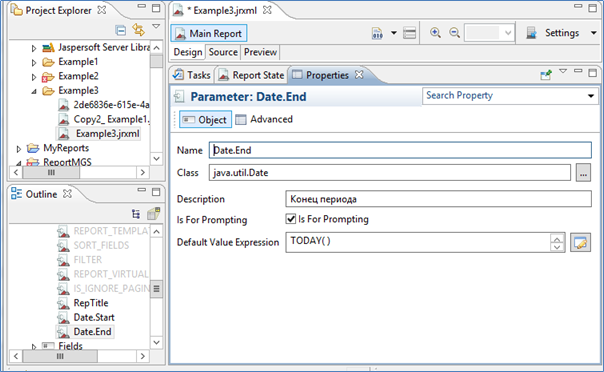Open the Search Property combo box
604x372 pixels.
(x=510, y=96)
